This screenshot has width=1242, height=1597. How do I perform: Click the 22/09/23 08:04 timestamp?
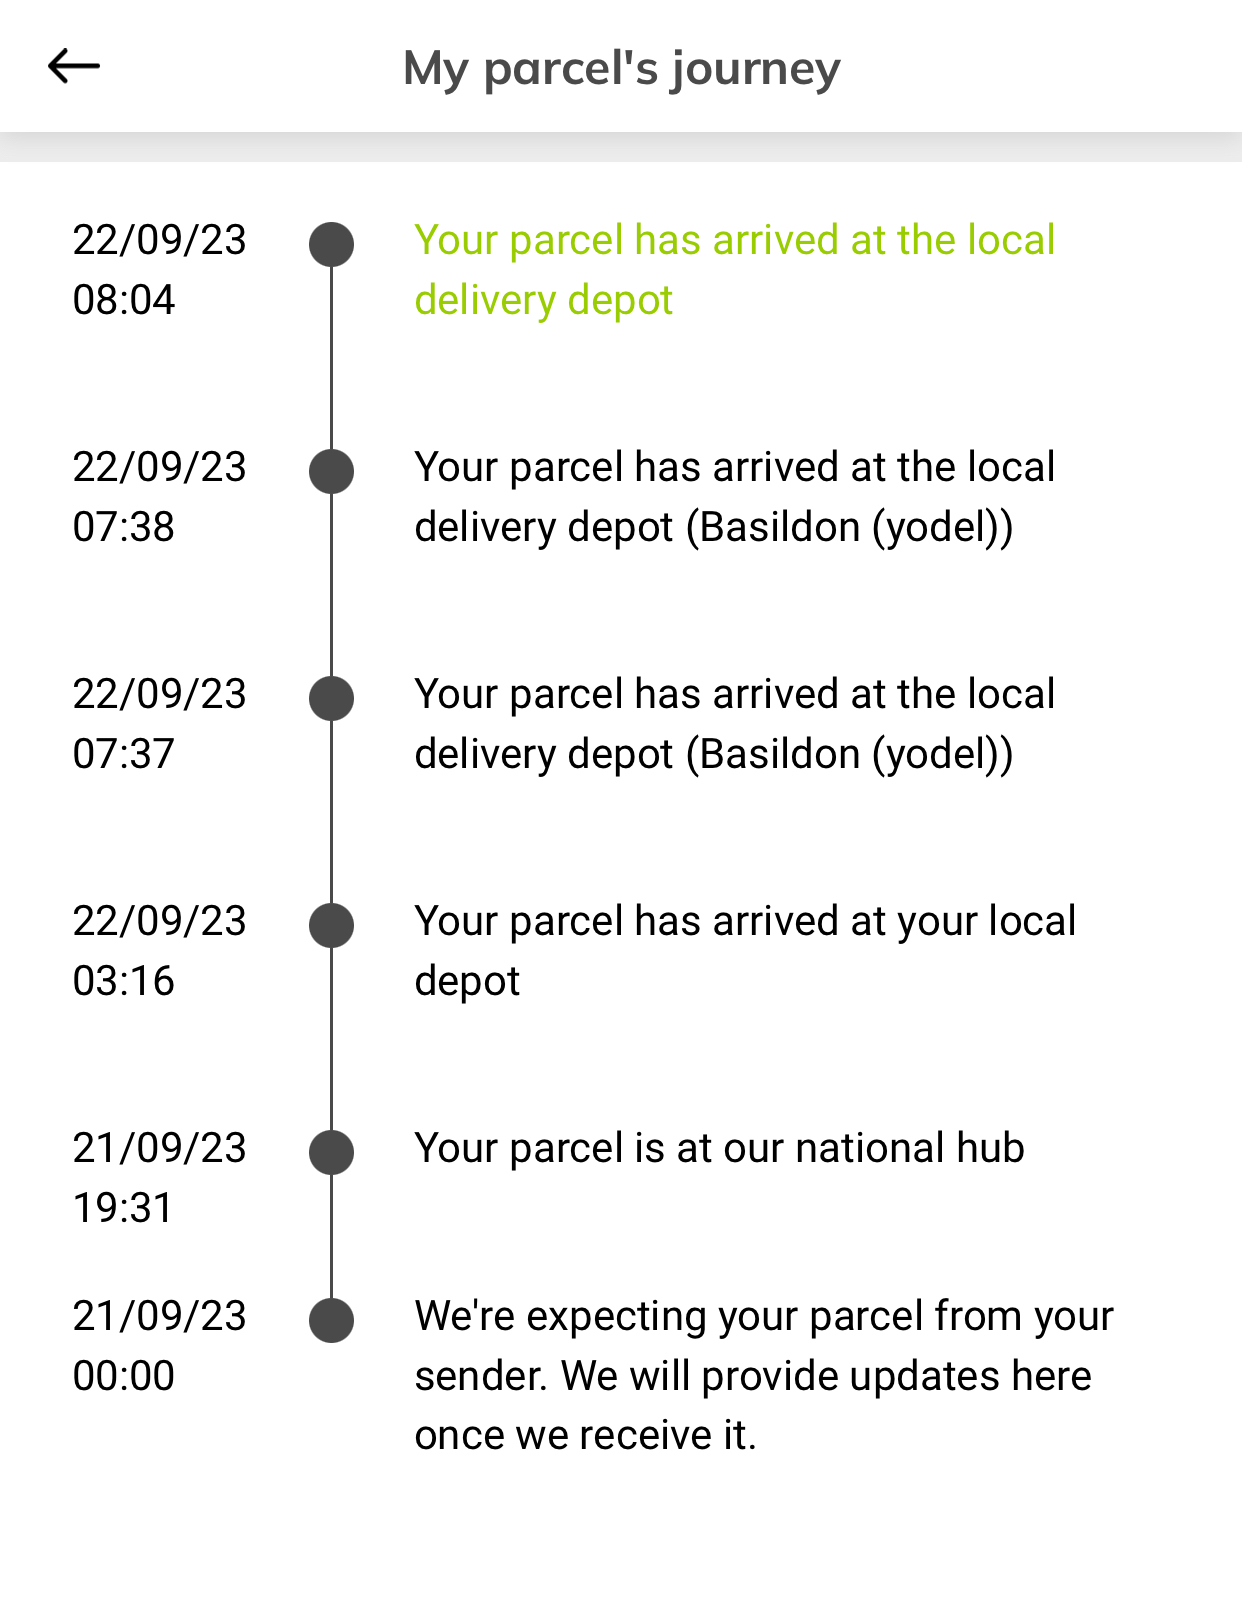159,270
